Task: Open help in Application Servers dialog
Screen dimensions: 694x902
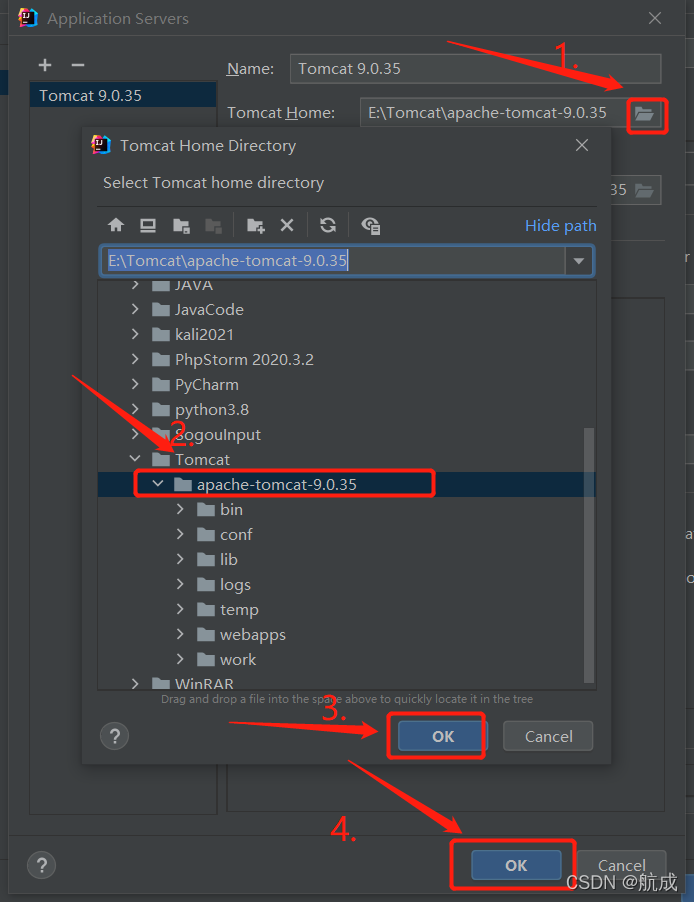Action: coord(41,865)
